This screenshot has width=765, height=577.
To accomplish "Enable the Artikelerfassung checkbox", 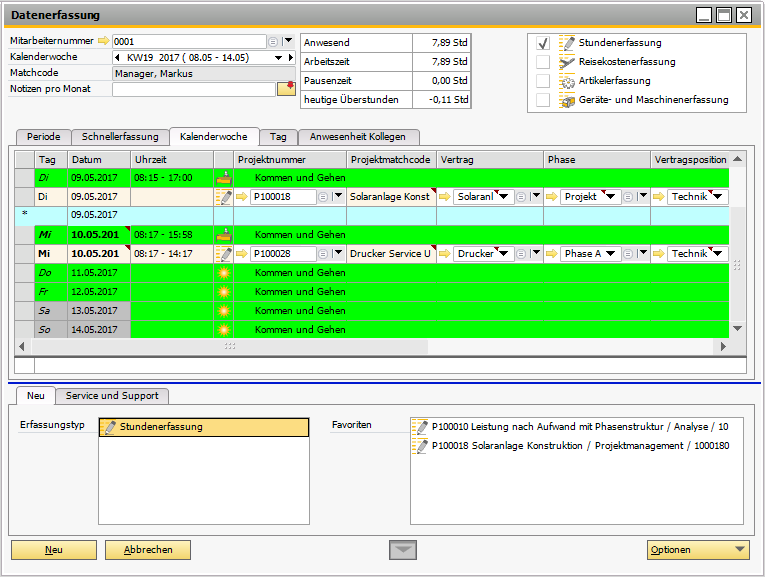I will (x=543, y=81).
